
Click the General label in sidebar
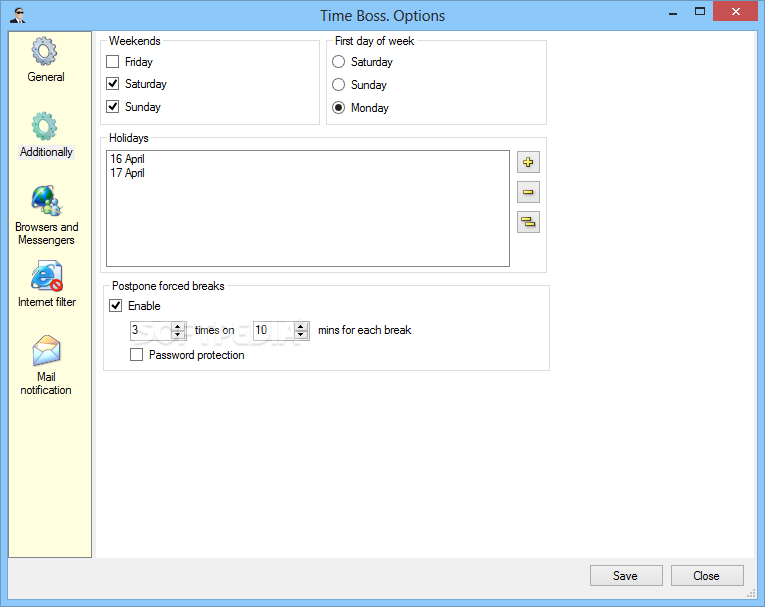click(45, 77)
